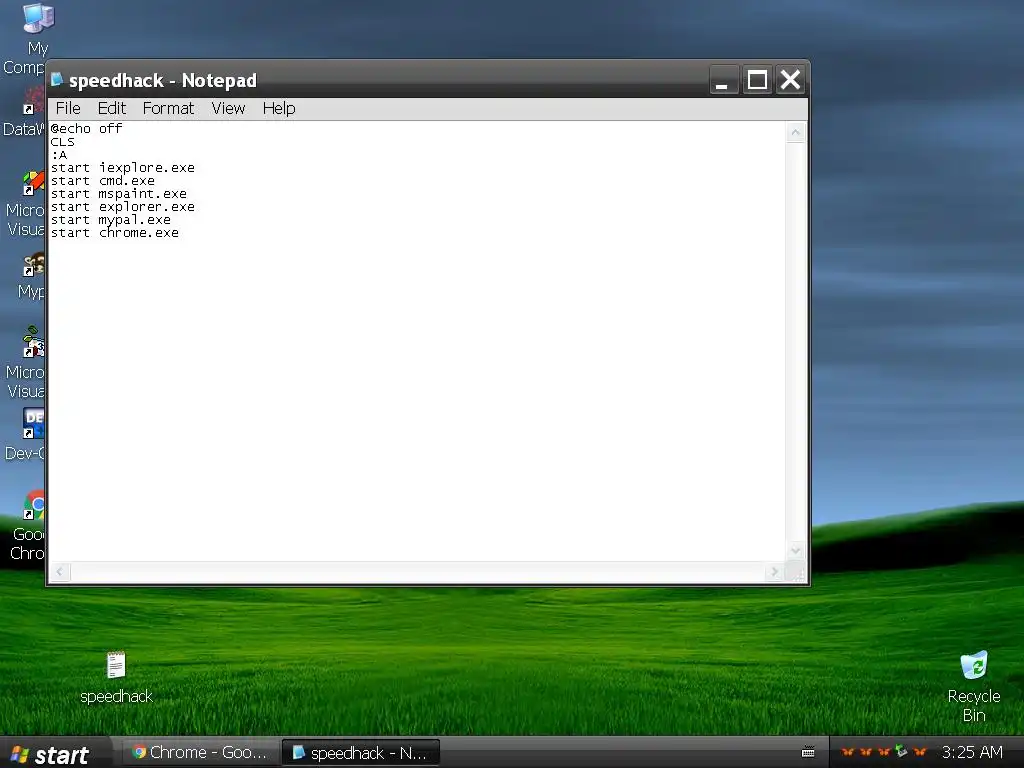Image resolution: width=1024 pixels, height=768 pixels.
Task: Select the DataW desktop shortcut
Action: click(x=24, y=111)
